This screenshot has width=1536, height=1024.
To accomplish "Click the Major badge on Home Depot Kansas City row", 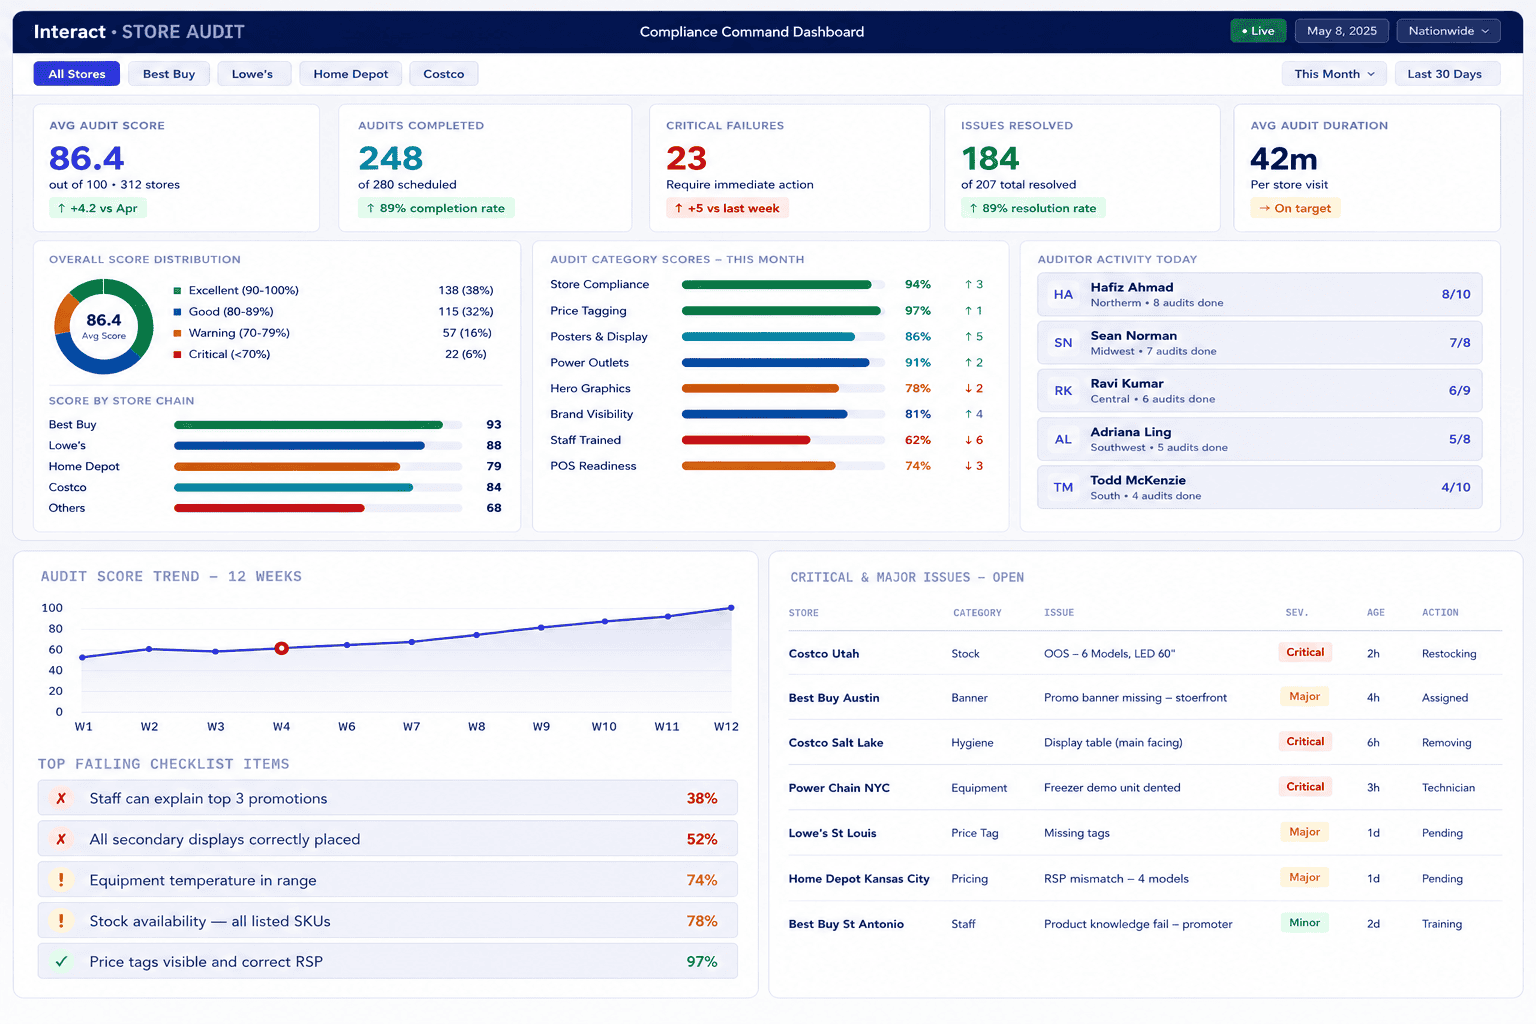I will pos(1304,877).
